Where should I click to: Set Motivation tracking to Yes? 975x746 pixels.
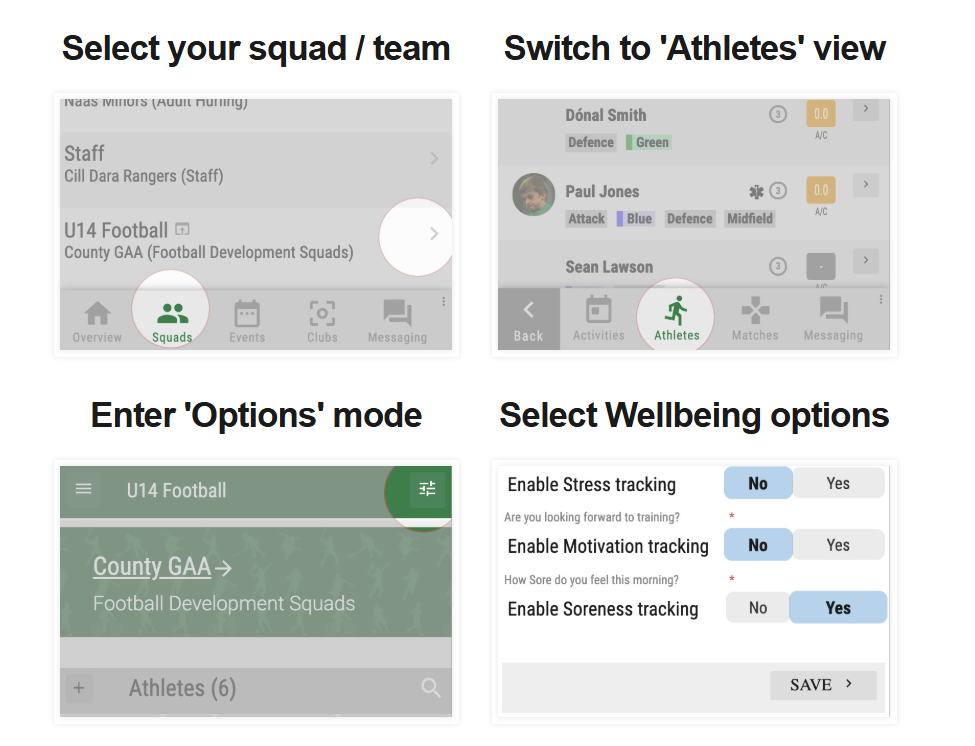pos(838,545)
